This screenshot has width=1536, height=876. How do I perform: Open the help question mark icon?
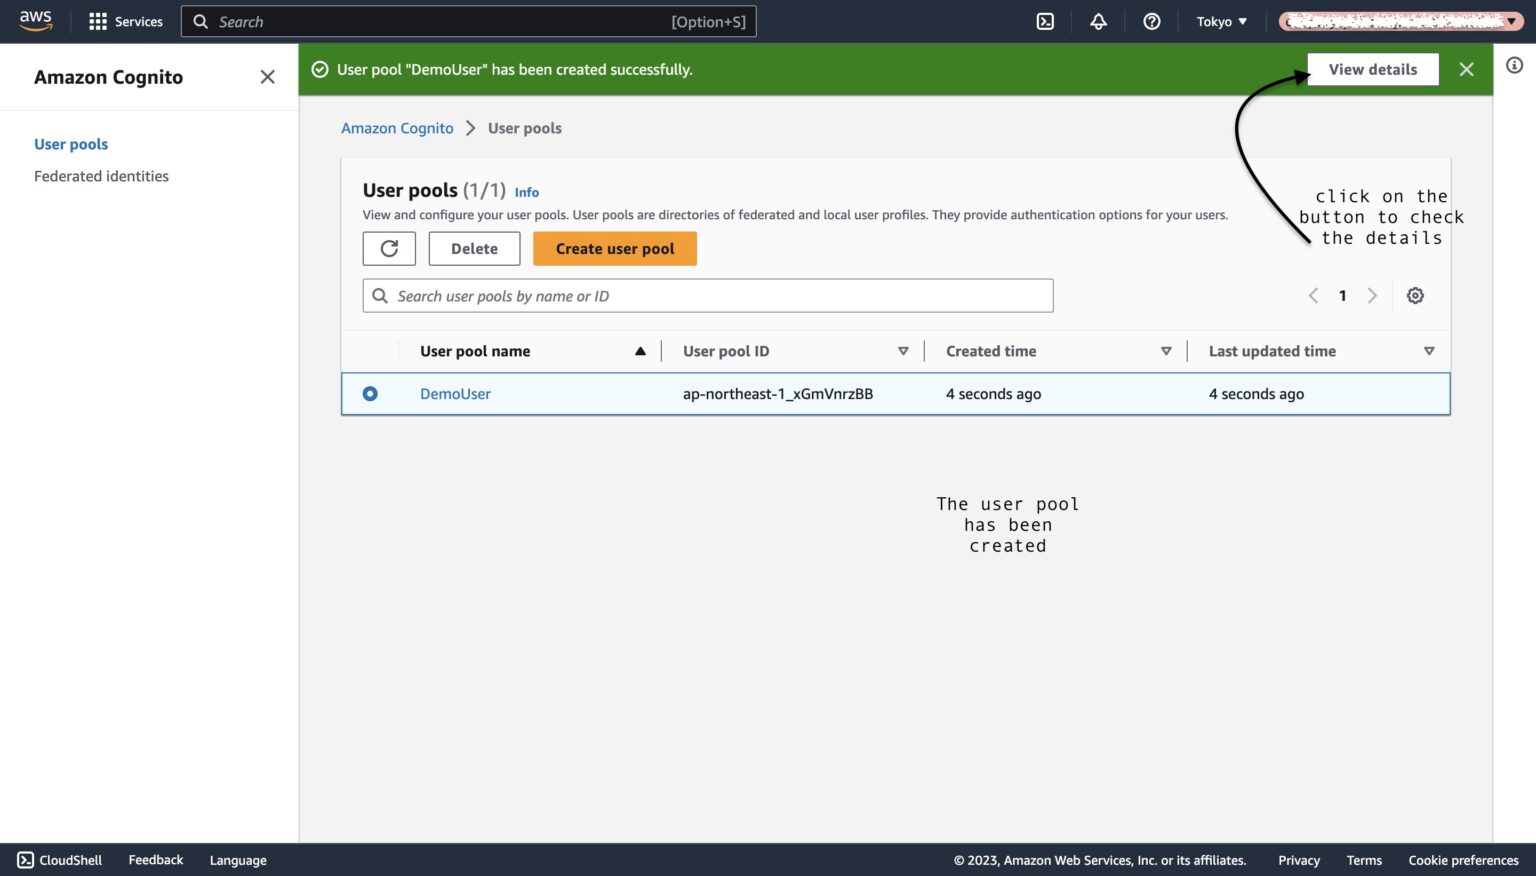[x=1151, y=21]
